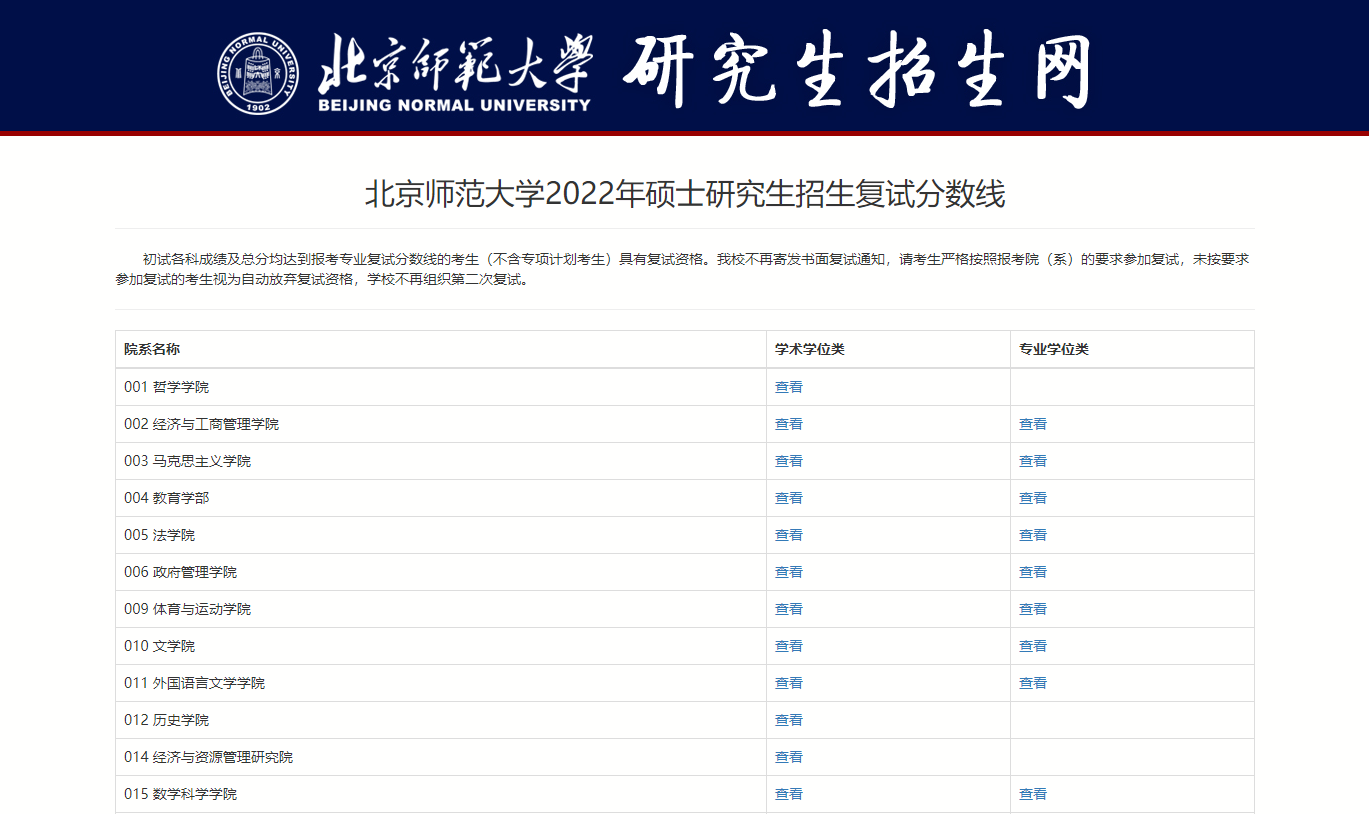Viewport: 1369px width, 814px height.
Task: Select the row text 015 数学科学学院
Action: [181, 794]
